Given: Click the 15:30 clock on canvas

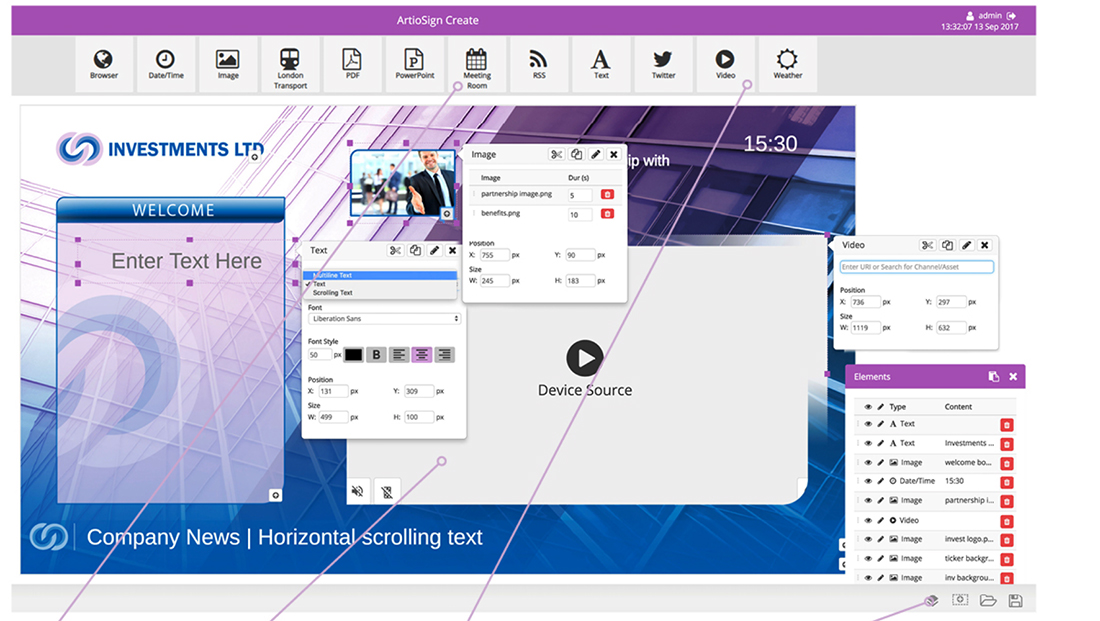Looking at the screenshot, I should 770,144.
